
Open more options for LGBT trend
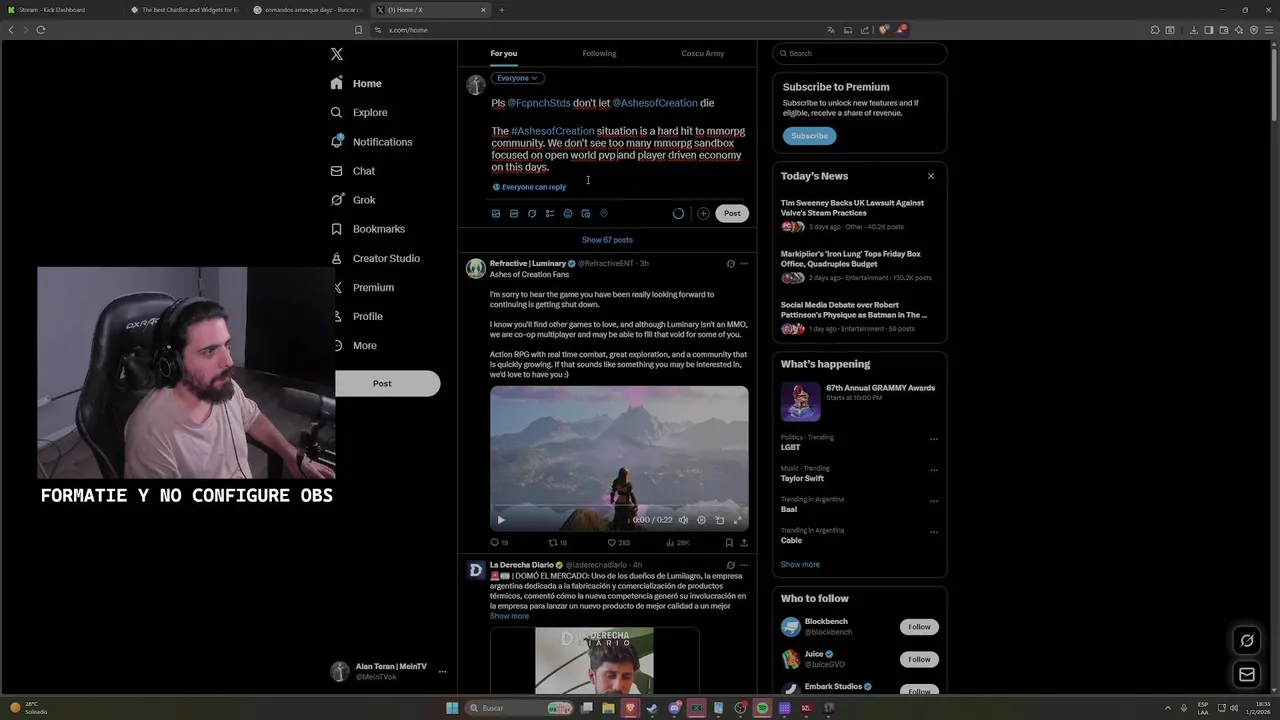point(934,439)
